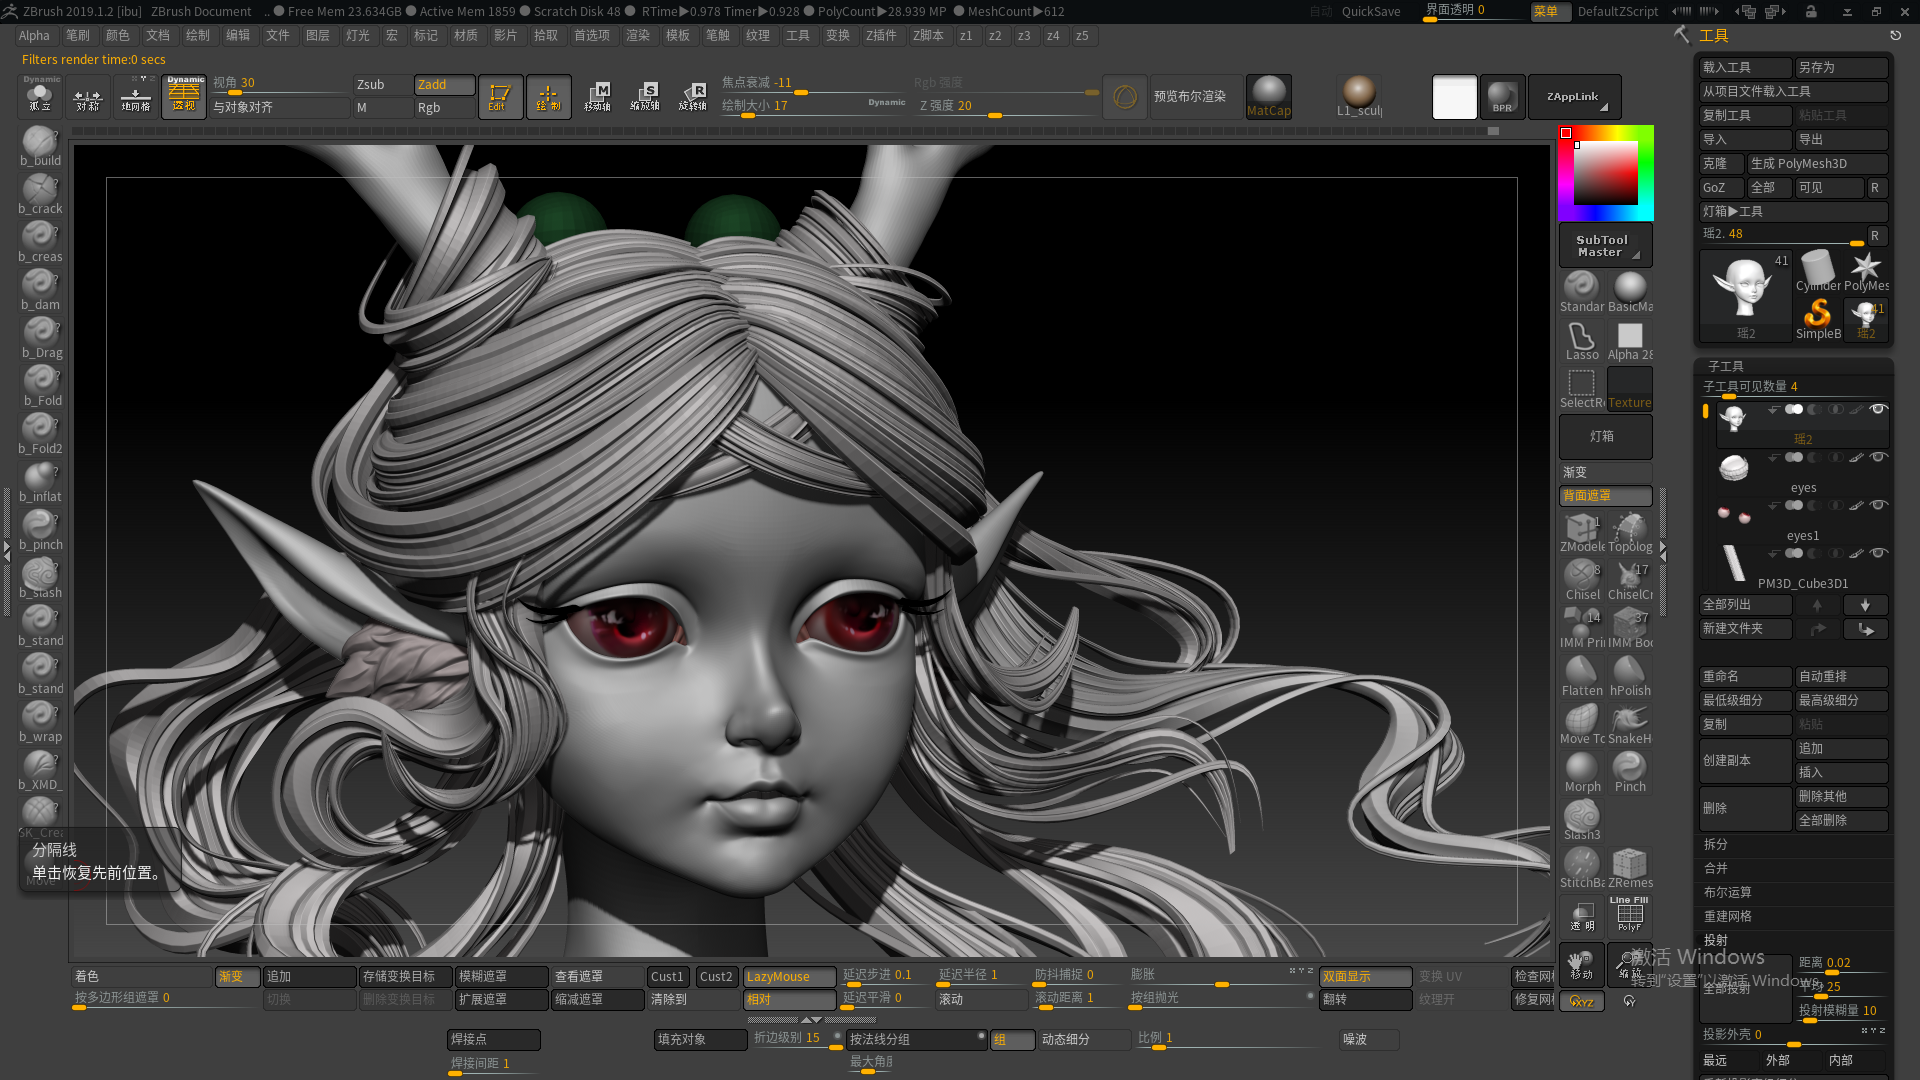Viewport: 1920px width, 1080px height.
Task: Select the ZRemesher guides brush
Action: [x=1630, y=868]
